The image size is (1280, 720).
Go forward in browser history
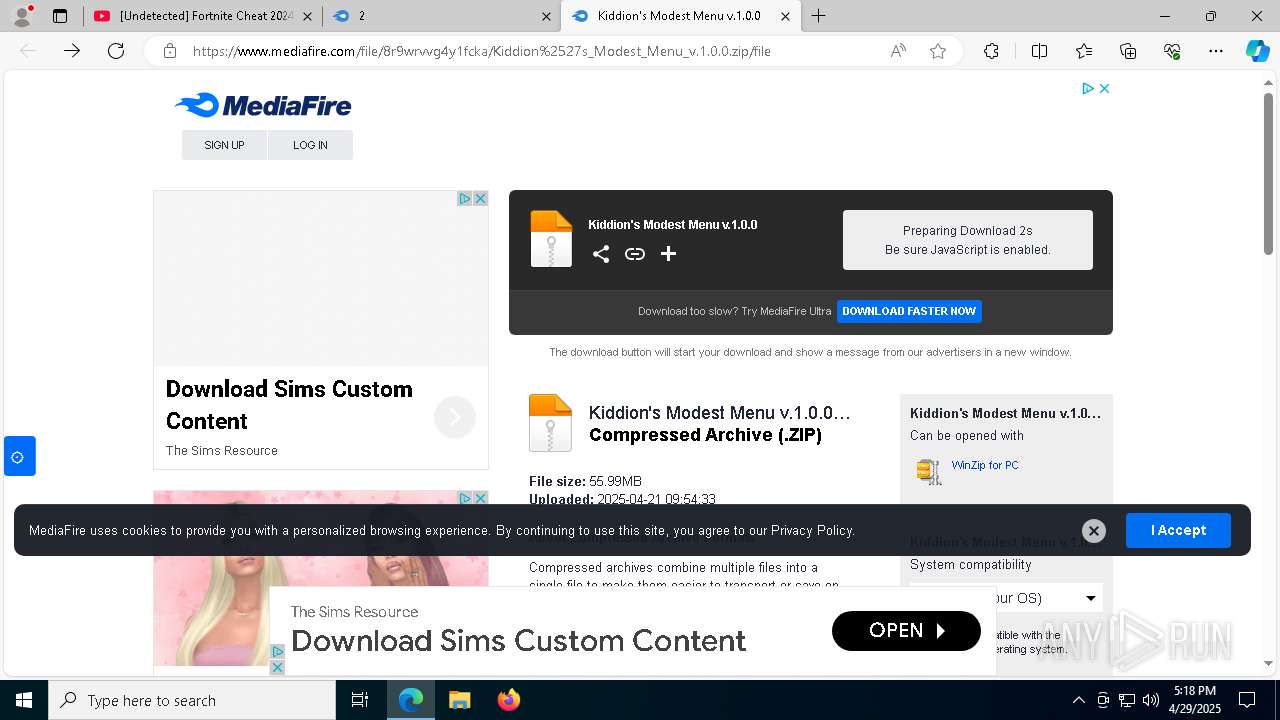(x=72, y=51)
